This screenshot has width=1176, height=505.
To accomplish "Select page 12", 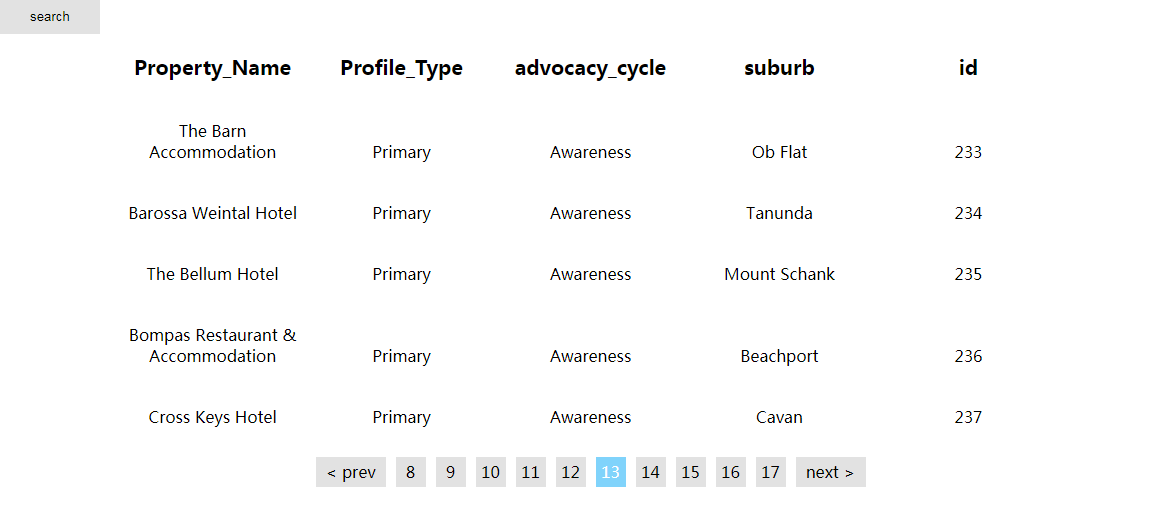I will click(x=571, y=472).
